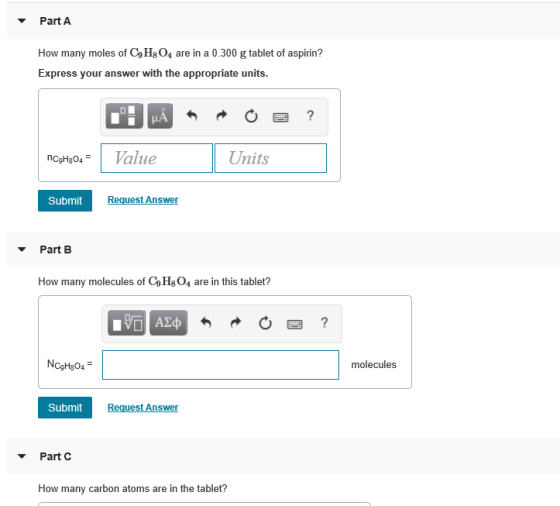
Task: Undo last entry in Part B
Action: pyautogui.click(x=206, y=323)
